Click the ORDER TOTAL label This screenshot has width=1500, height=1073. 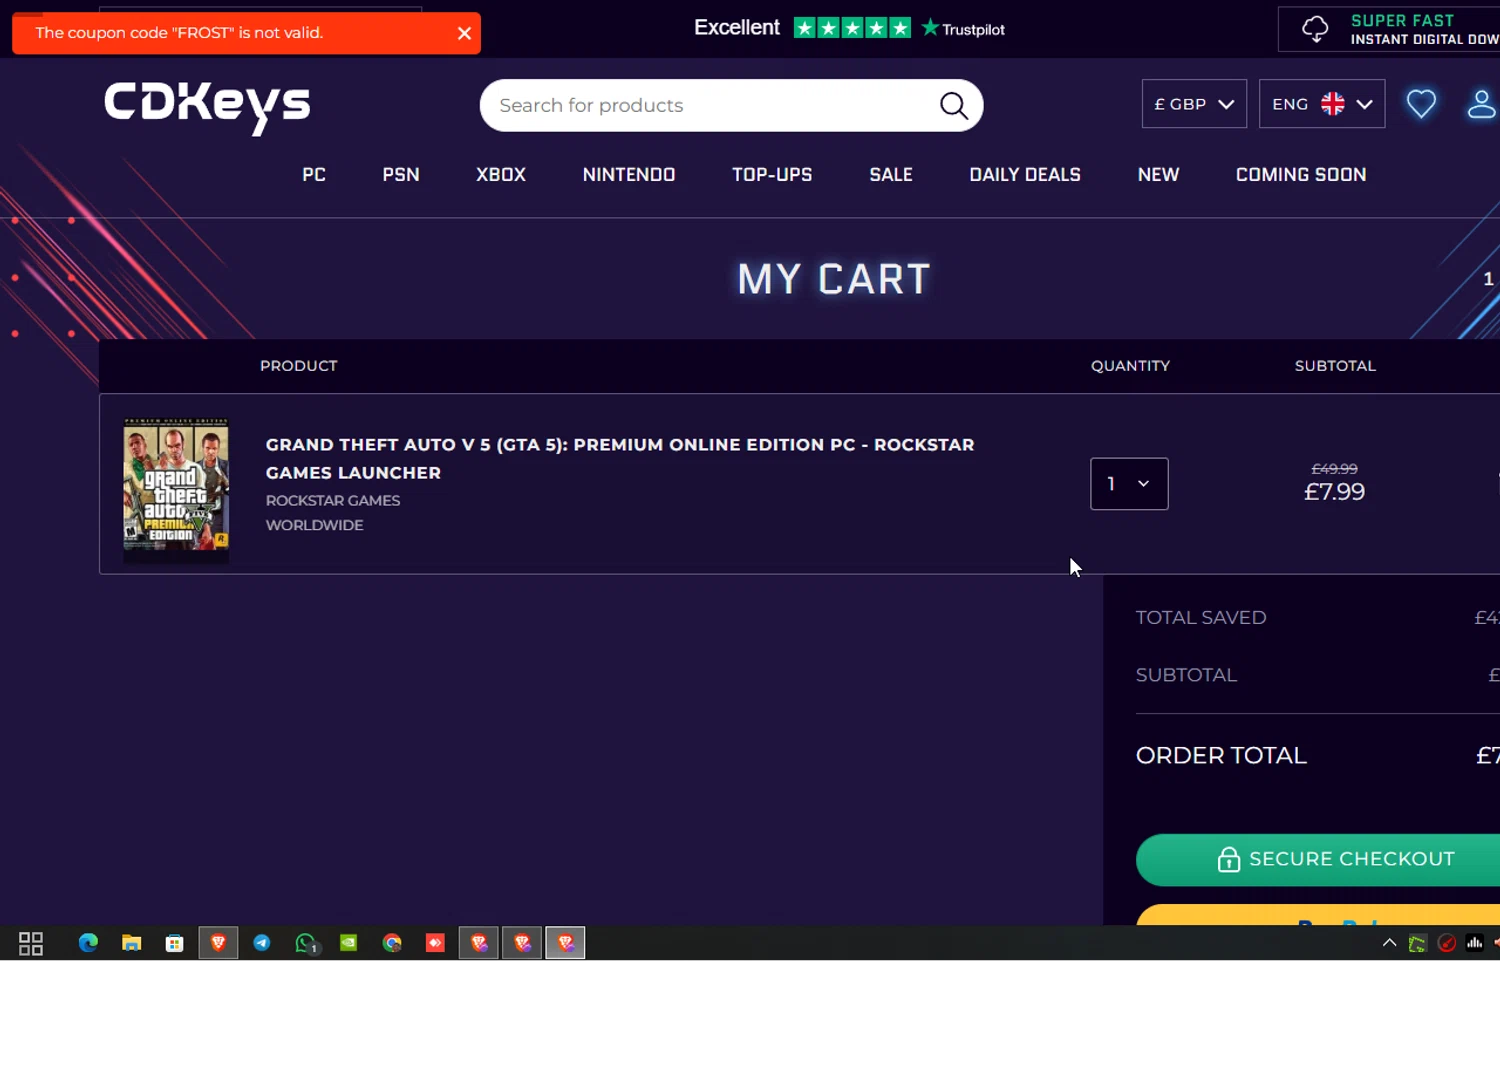pyautogui.click(x=1221, y=756)
